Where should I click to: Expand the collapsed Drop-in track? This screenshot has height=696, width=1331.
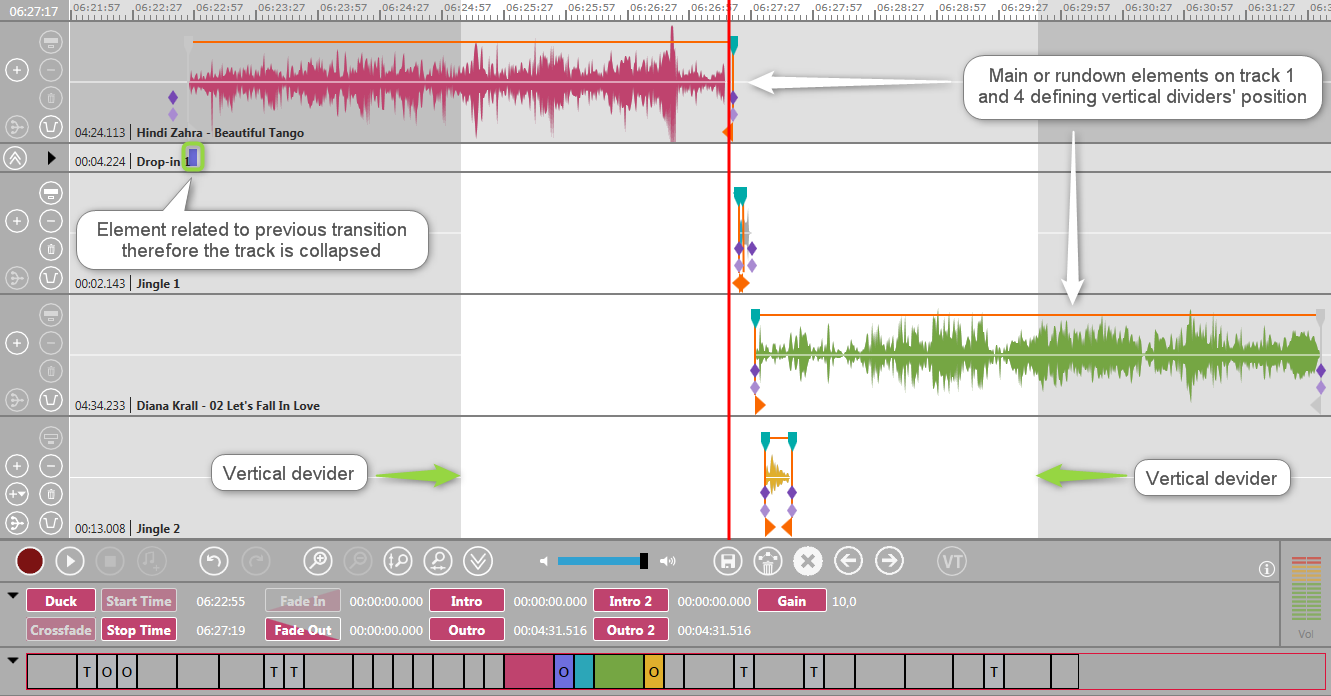point(15,158)
